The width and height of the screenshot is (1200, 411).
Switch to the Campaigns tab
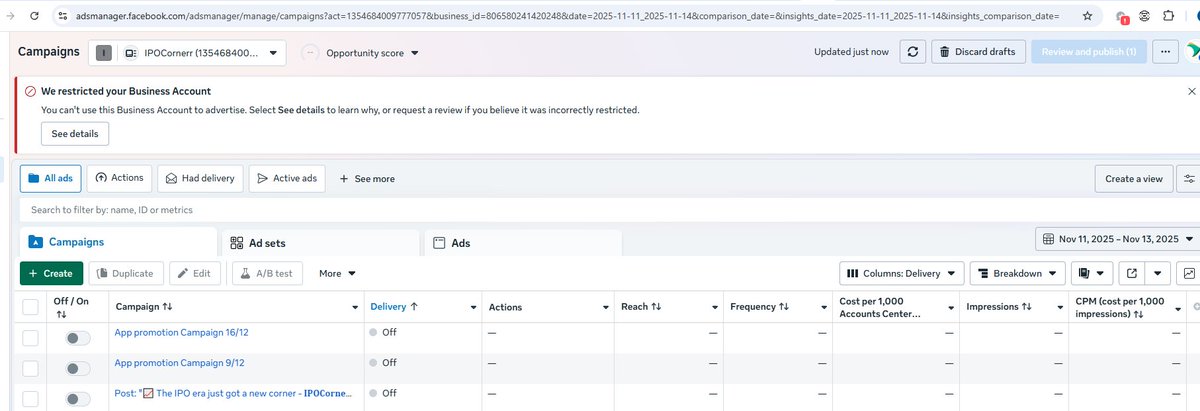[118, 242]
